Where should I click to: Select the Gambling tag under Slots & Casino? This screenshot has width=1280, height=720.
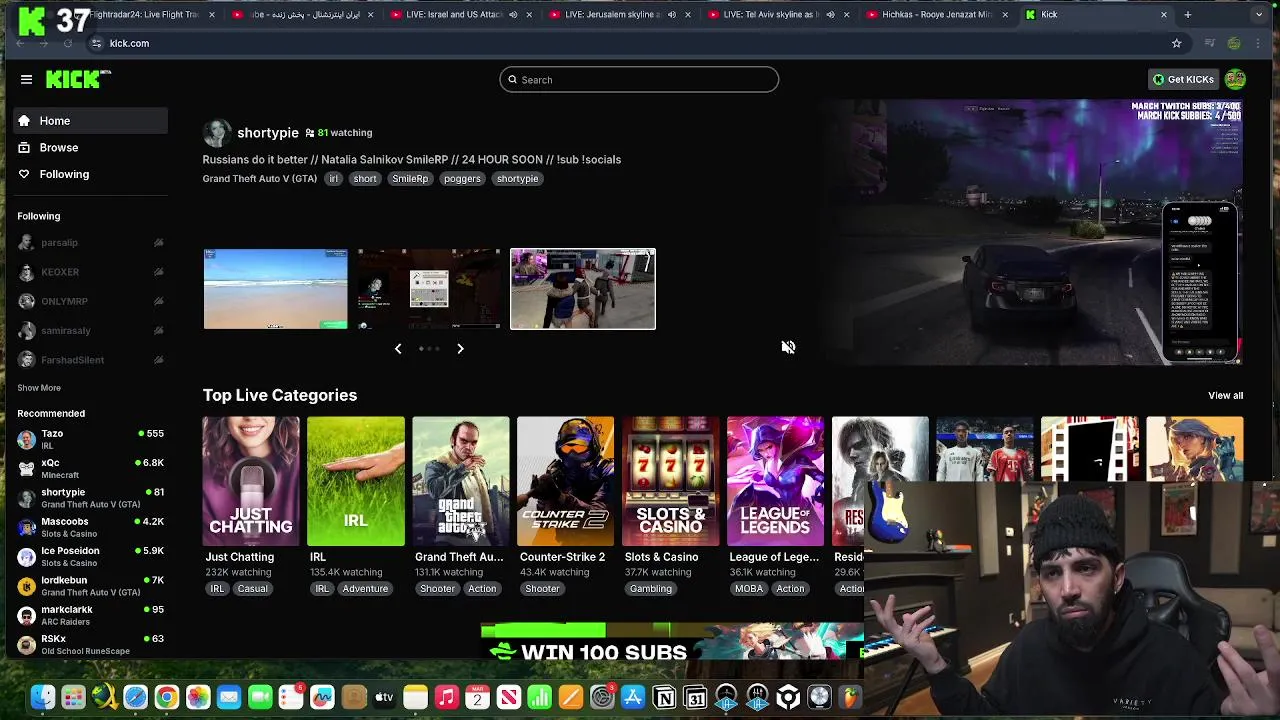(651, 589)
